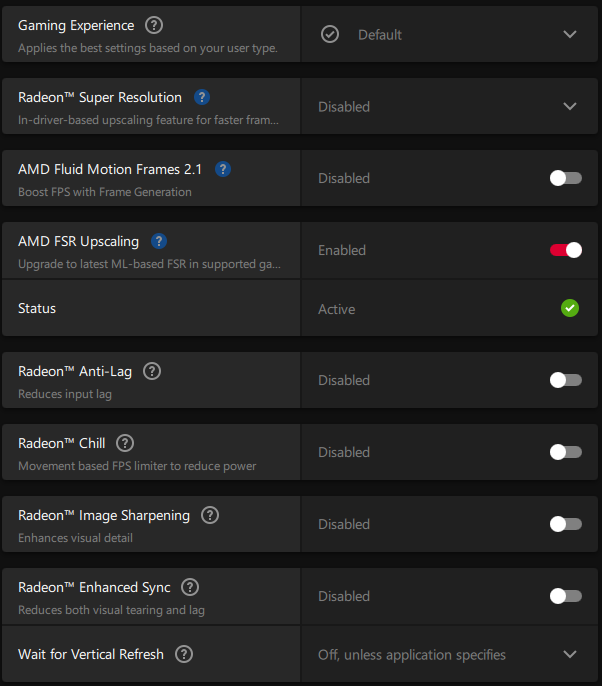Open Wait for Vertical Refresh help icon

pos(184,654)
